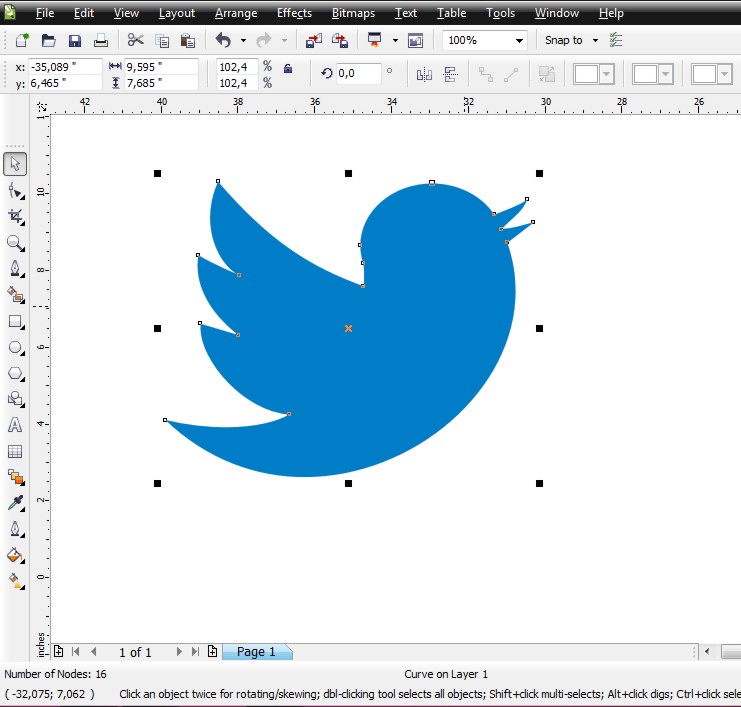The image size is (741, 707).
Task: Select the Outline pen tool
Action: click(x=16, y=529)
